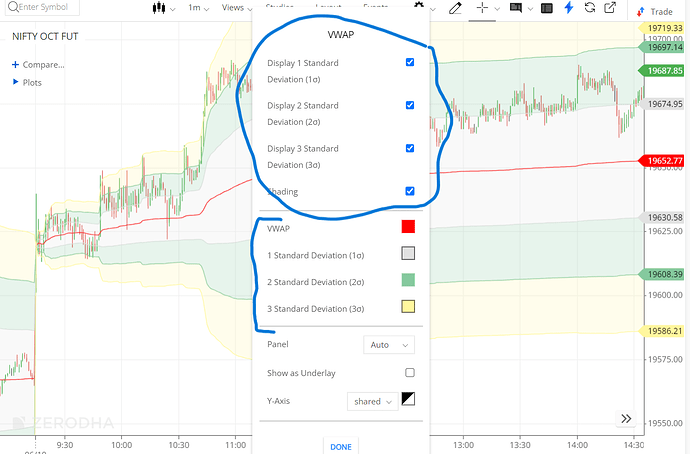Image resolution: width=690 pixels, height=454 pixels.
Task: Click the double-arrow scroll-to-latest button
Action: point(626,419)
